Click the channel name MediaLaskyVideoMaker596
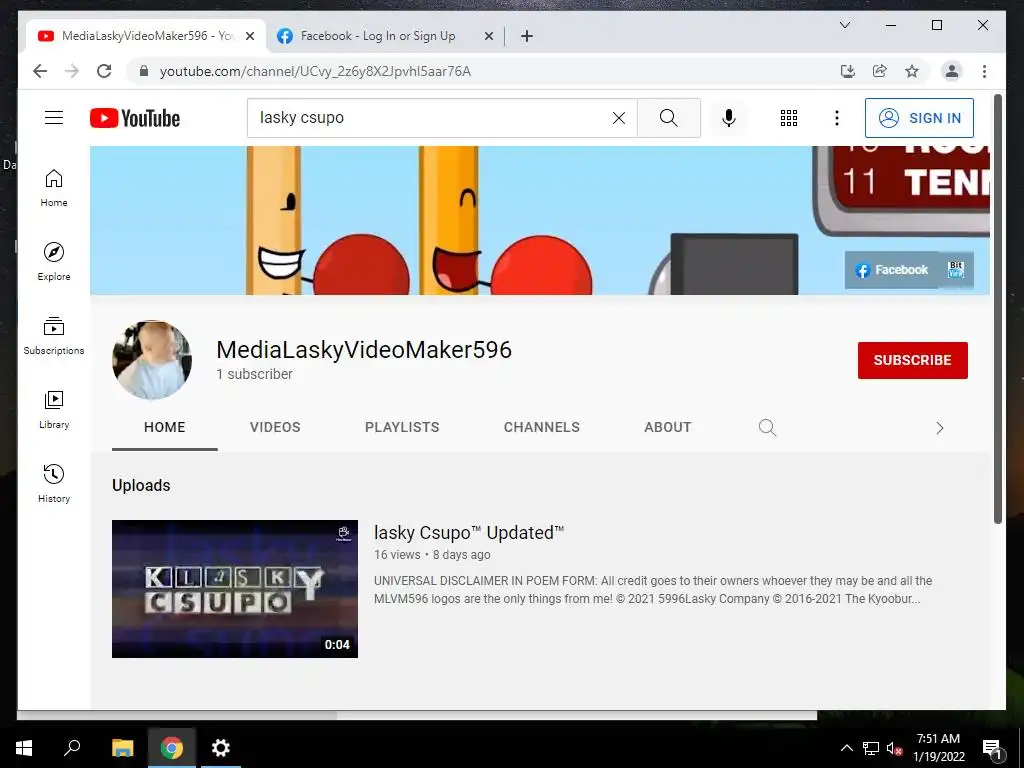1024x768 pixels. (x=364, y=349)
